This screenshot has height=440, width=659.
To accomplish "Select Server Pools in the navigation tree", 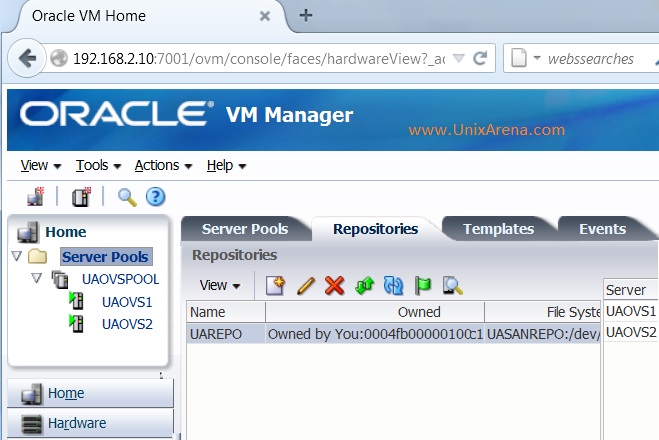I will pyautogui.click(x=106, y=256).
